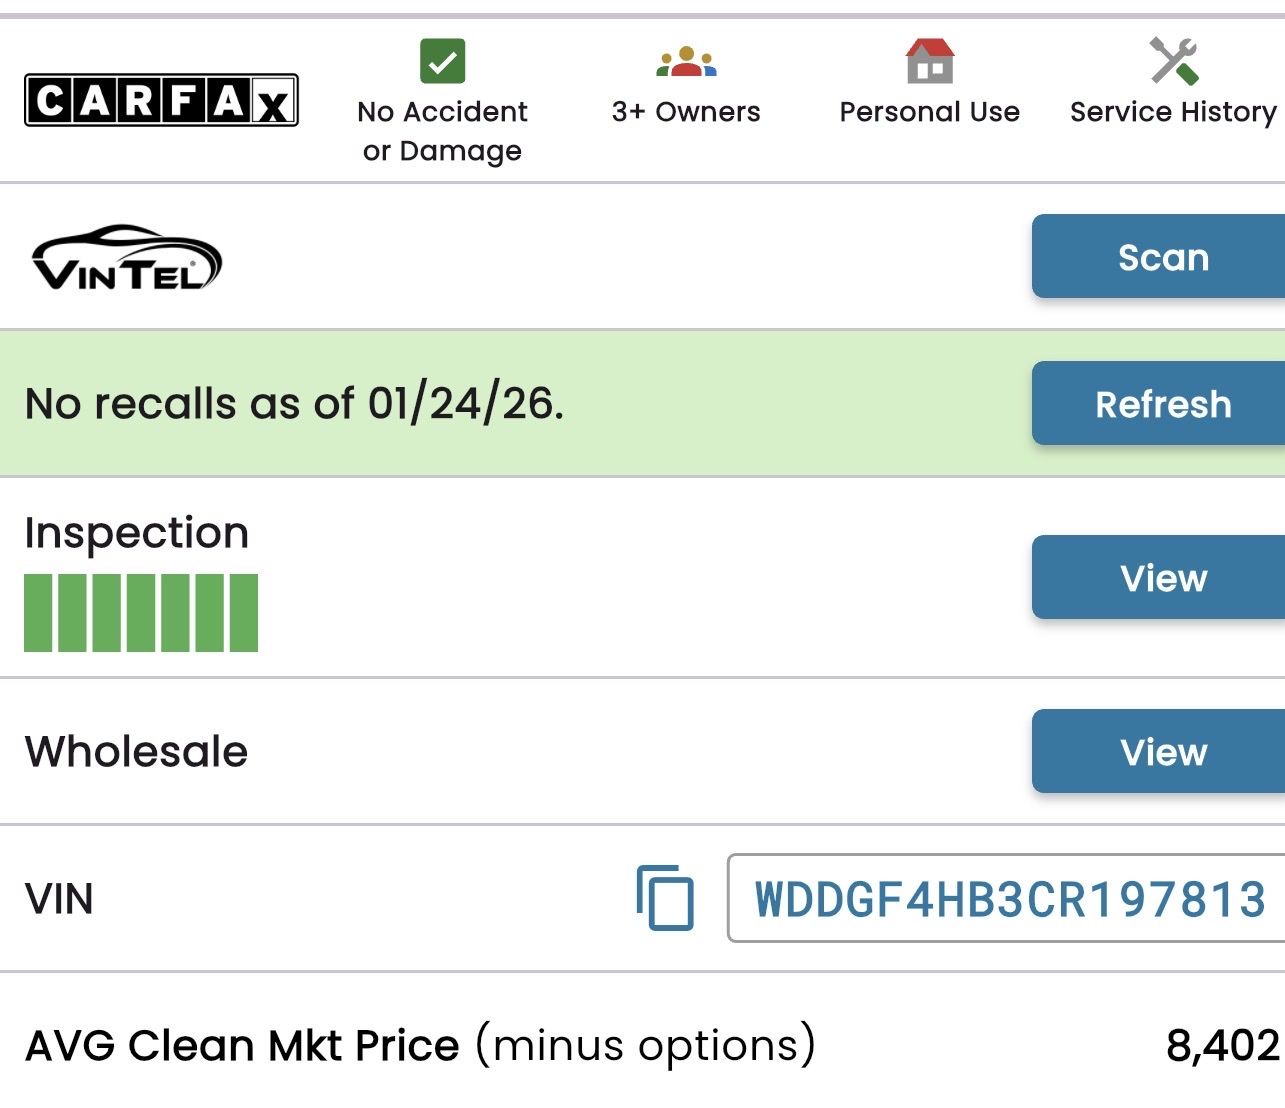
Task: Open the No Accident or Damage label
Action: [x=442, y=131]
